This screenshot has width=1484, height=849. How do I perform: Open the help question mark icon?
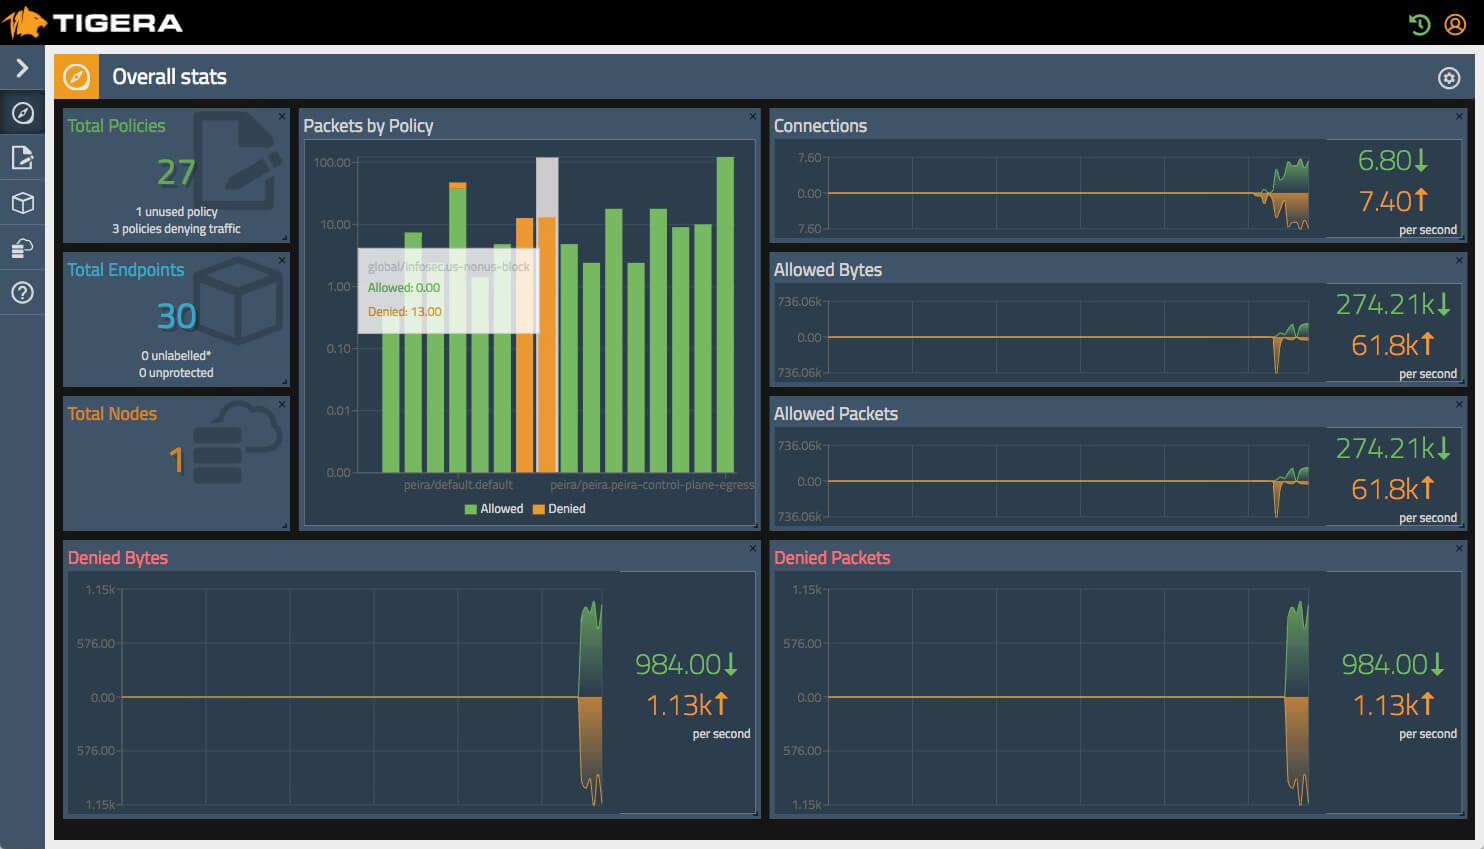click(x=22, y=293)
